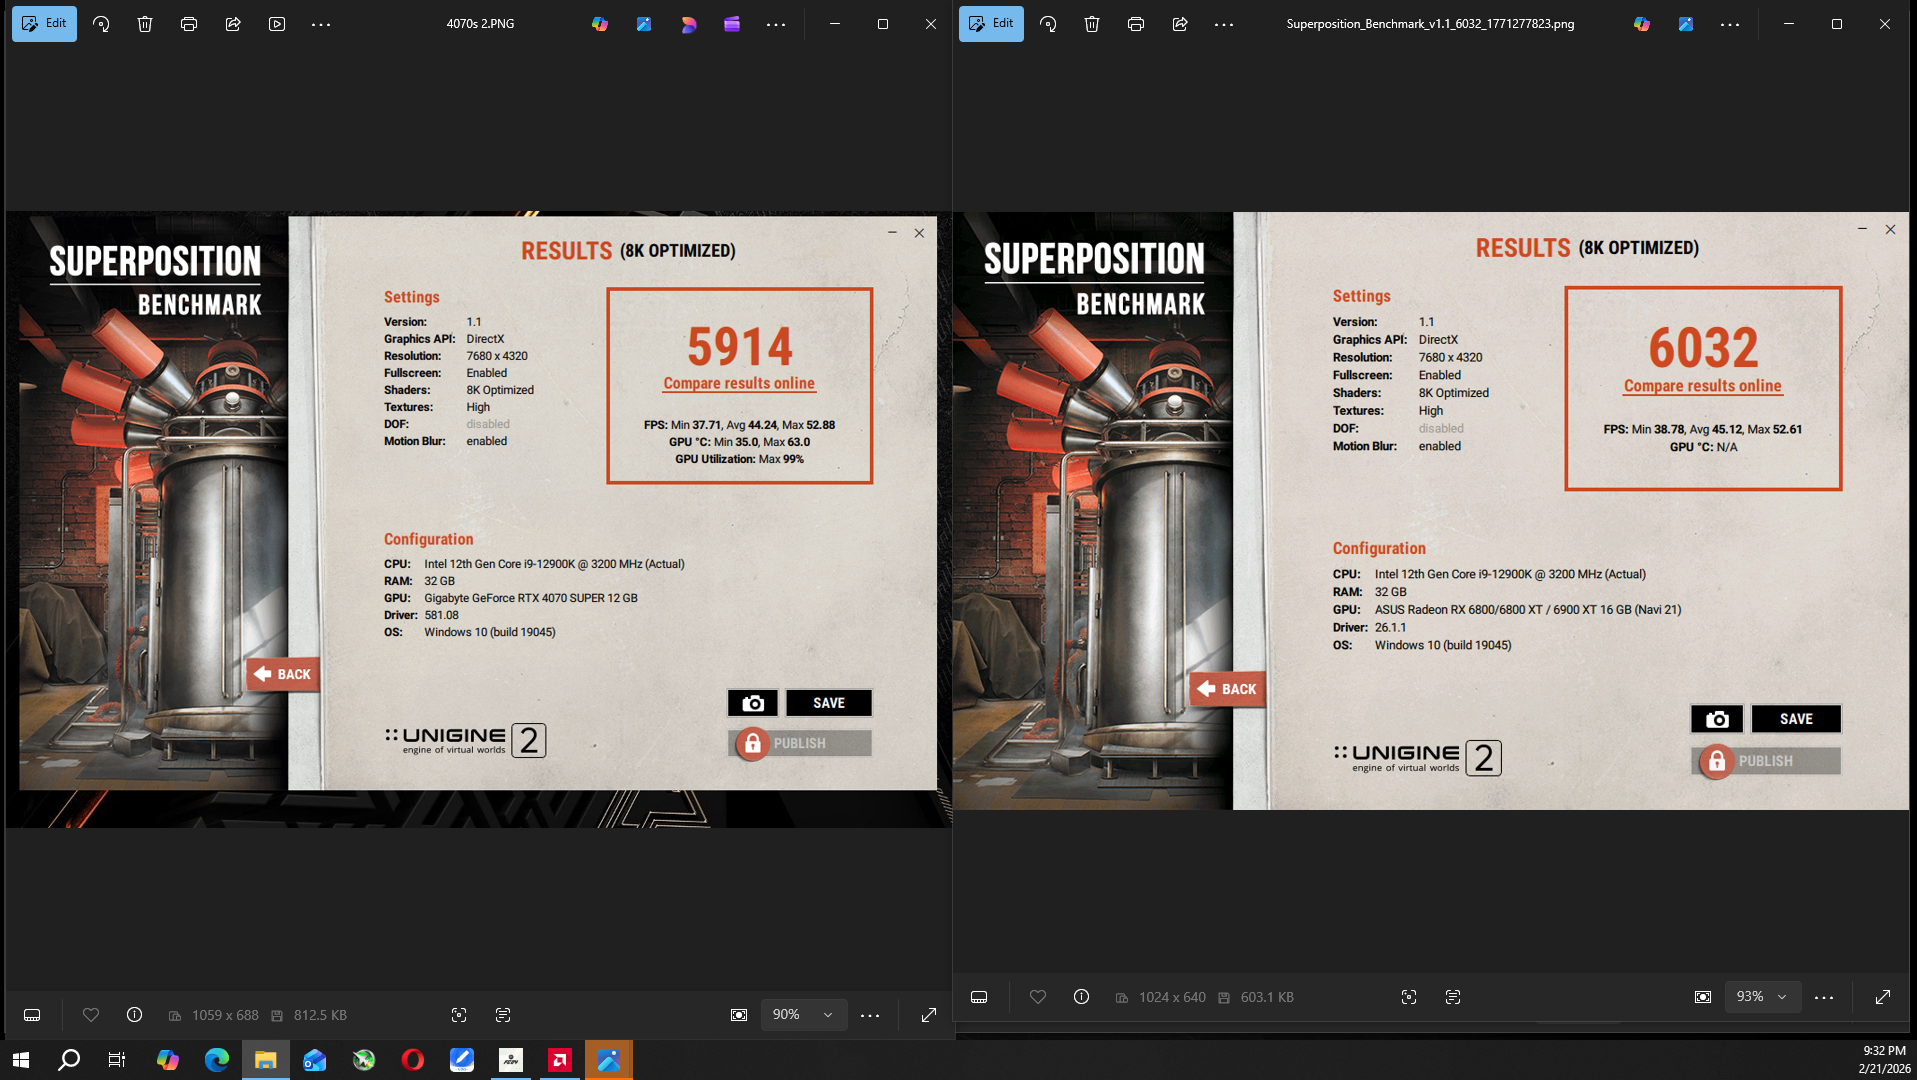This screenshot has height=1080, width=1917.
Task: Toggle filmstrip in the 4070s 2.PNG window
Action: tap(32, 1015)
